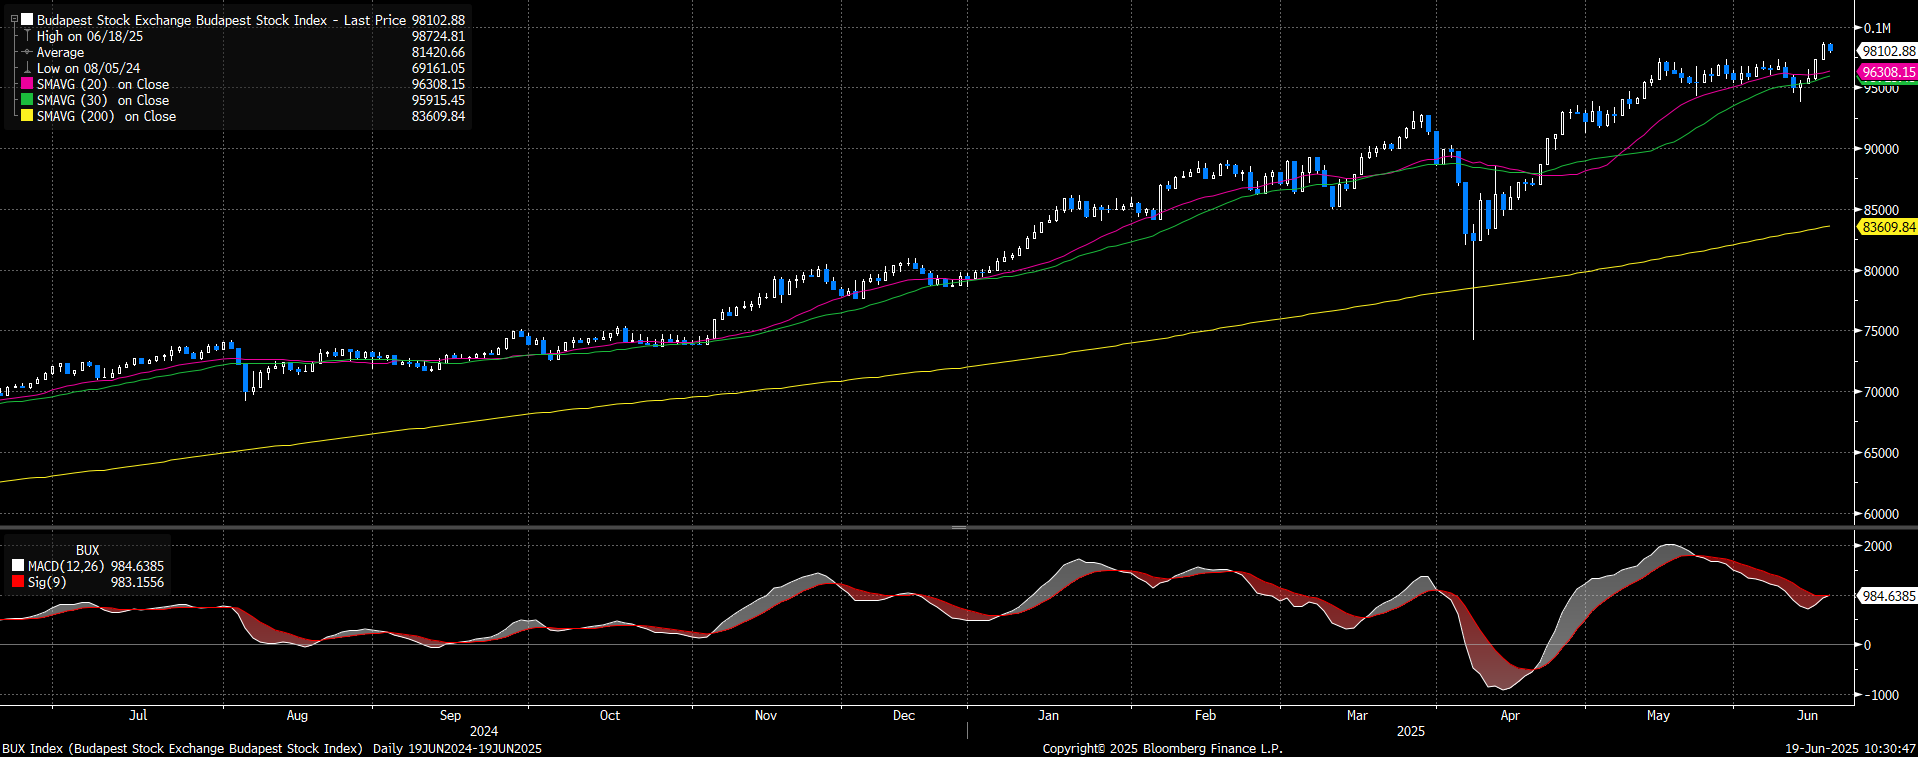The width and height of the screenshot is (1918, 757).
Task: Click the -1000 label on MACD axis
Action: pyautogui.click(x=1880, y=695)
